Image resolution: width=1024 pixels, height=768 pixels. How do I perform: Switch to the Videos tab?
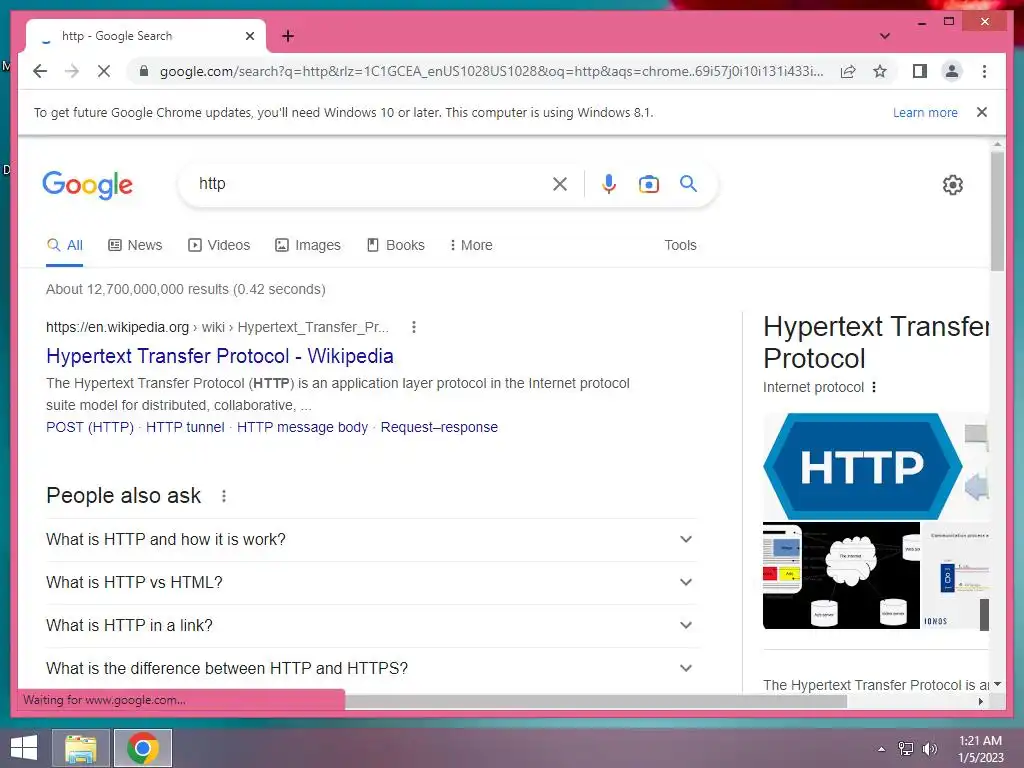pyautogui.click(x=219, y=246)
